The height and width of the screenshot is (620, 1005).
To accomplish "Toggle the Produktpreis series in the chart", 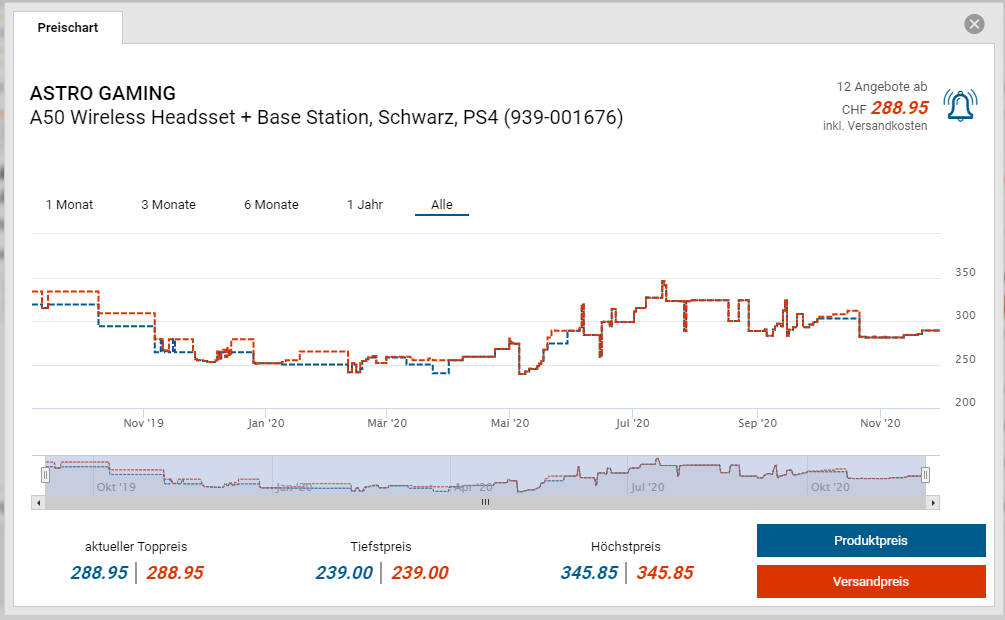I will pyautogui.click(x=870, y=541).
